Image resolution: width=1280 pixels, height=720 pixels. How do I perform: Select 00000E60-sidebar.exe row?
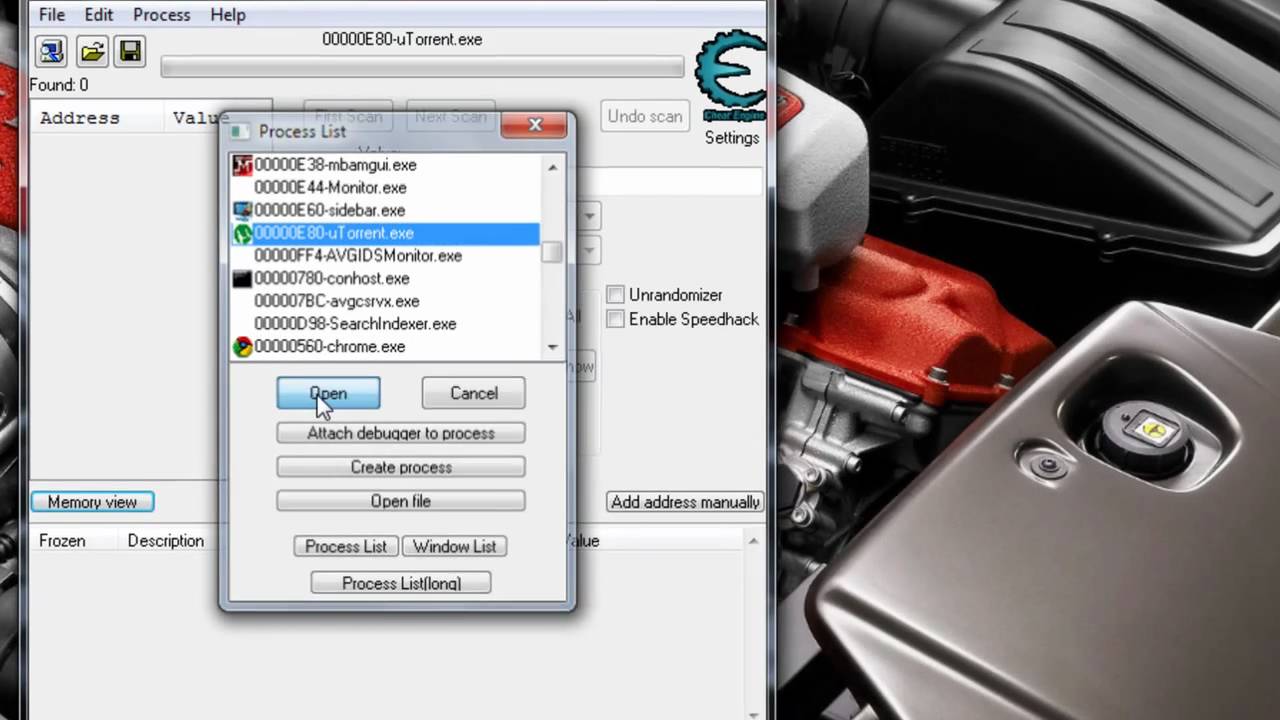(385, 210)
